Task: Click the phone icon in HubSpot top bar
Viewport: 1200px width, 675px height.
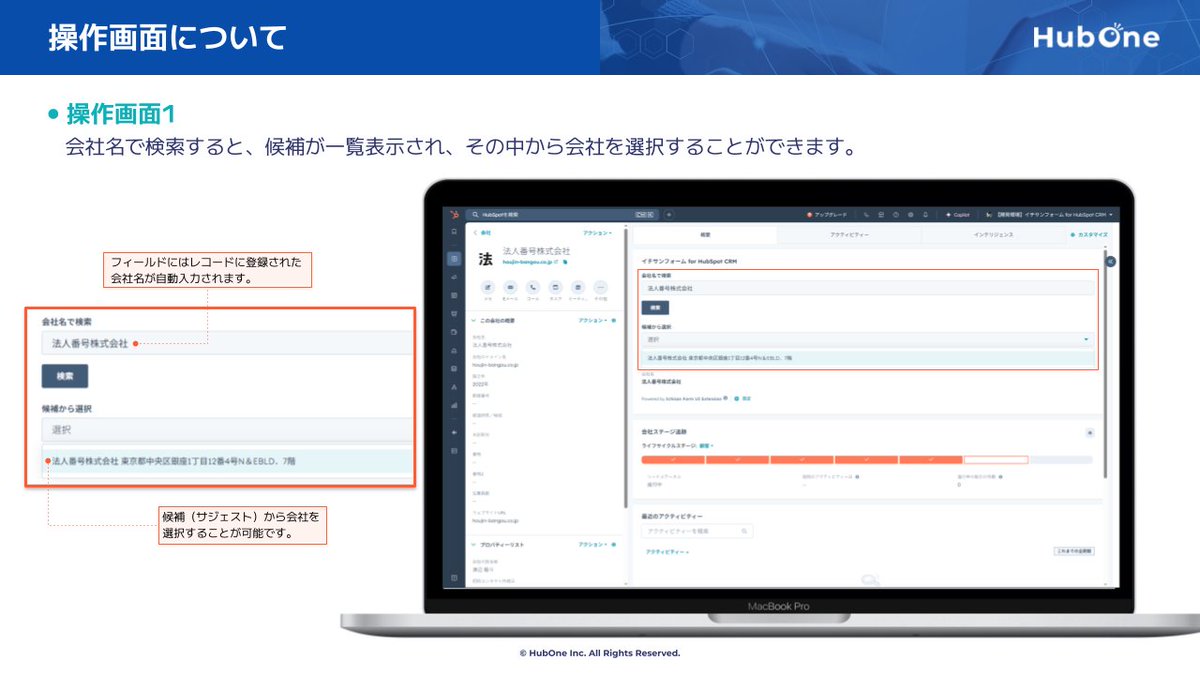Action: (x=865, y=214)
